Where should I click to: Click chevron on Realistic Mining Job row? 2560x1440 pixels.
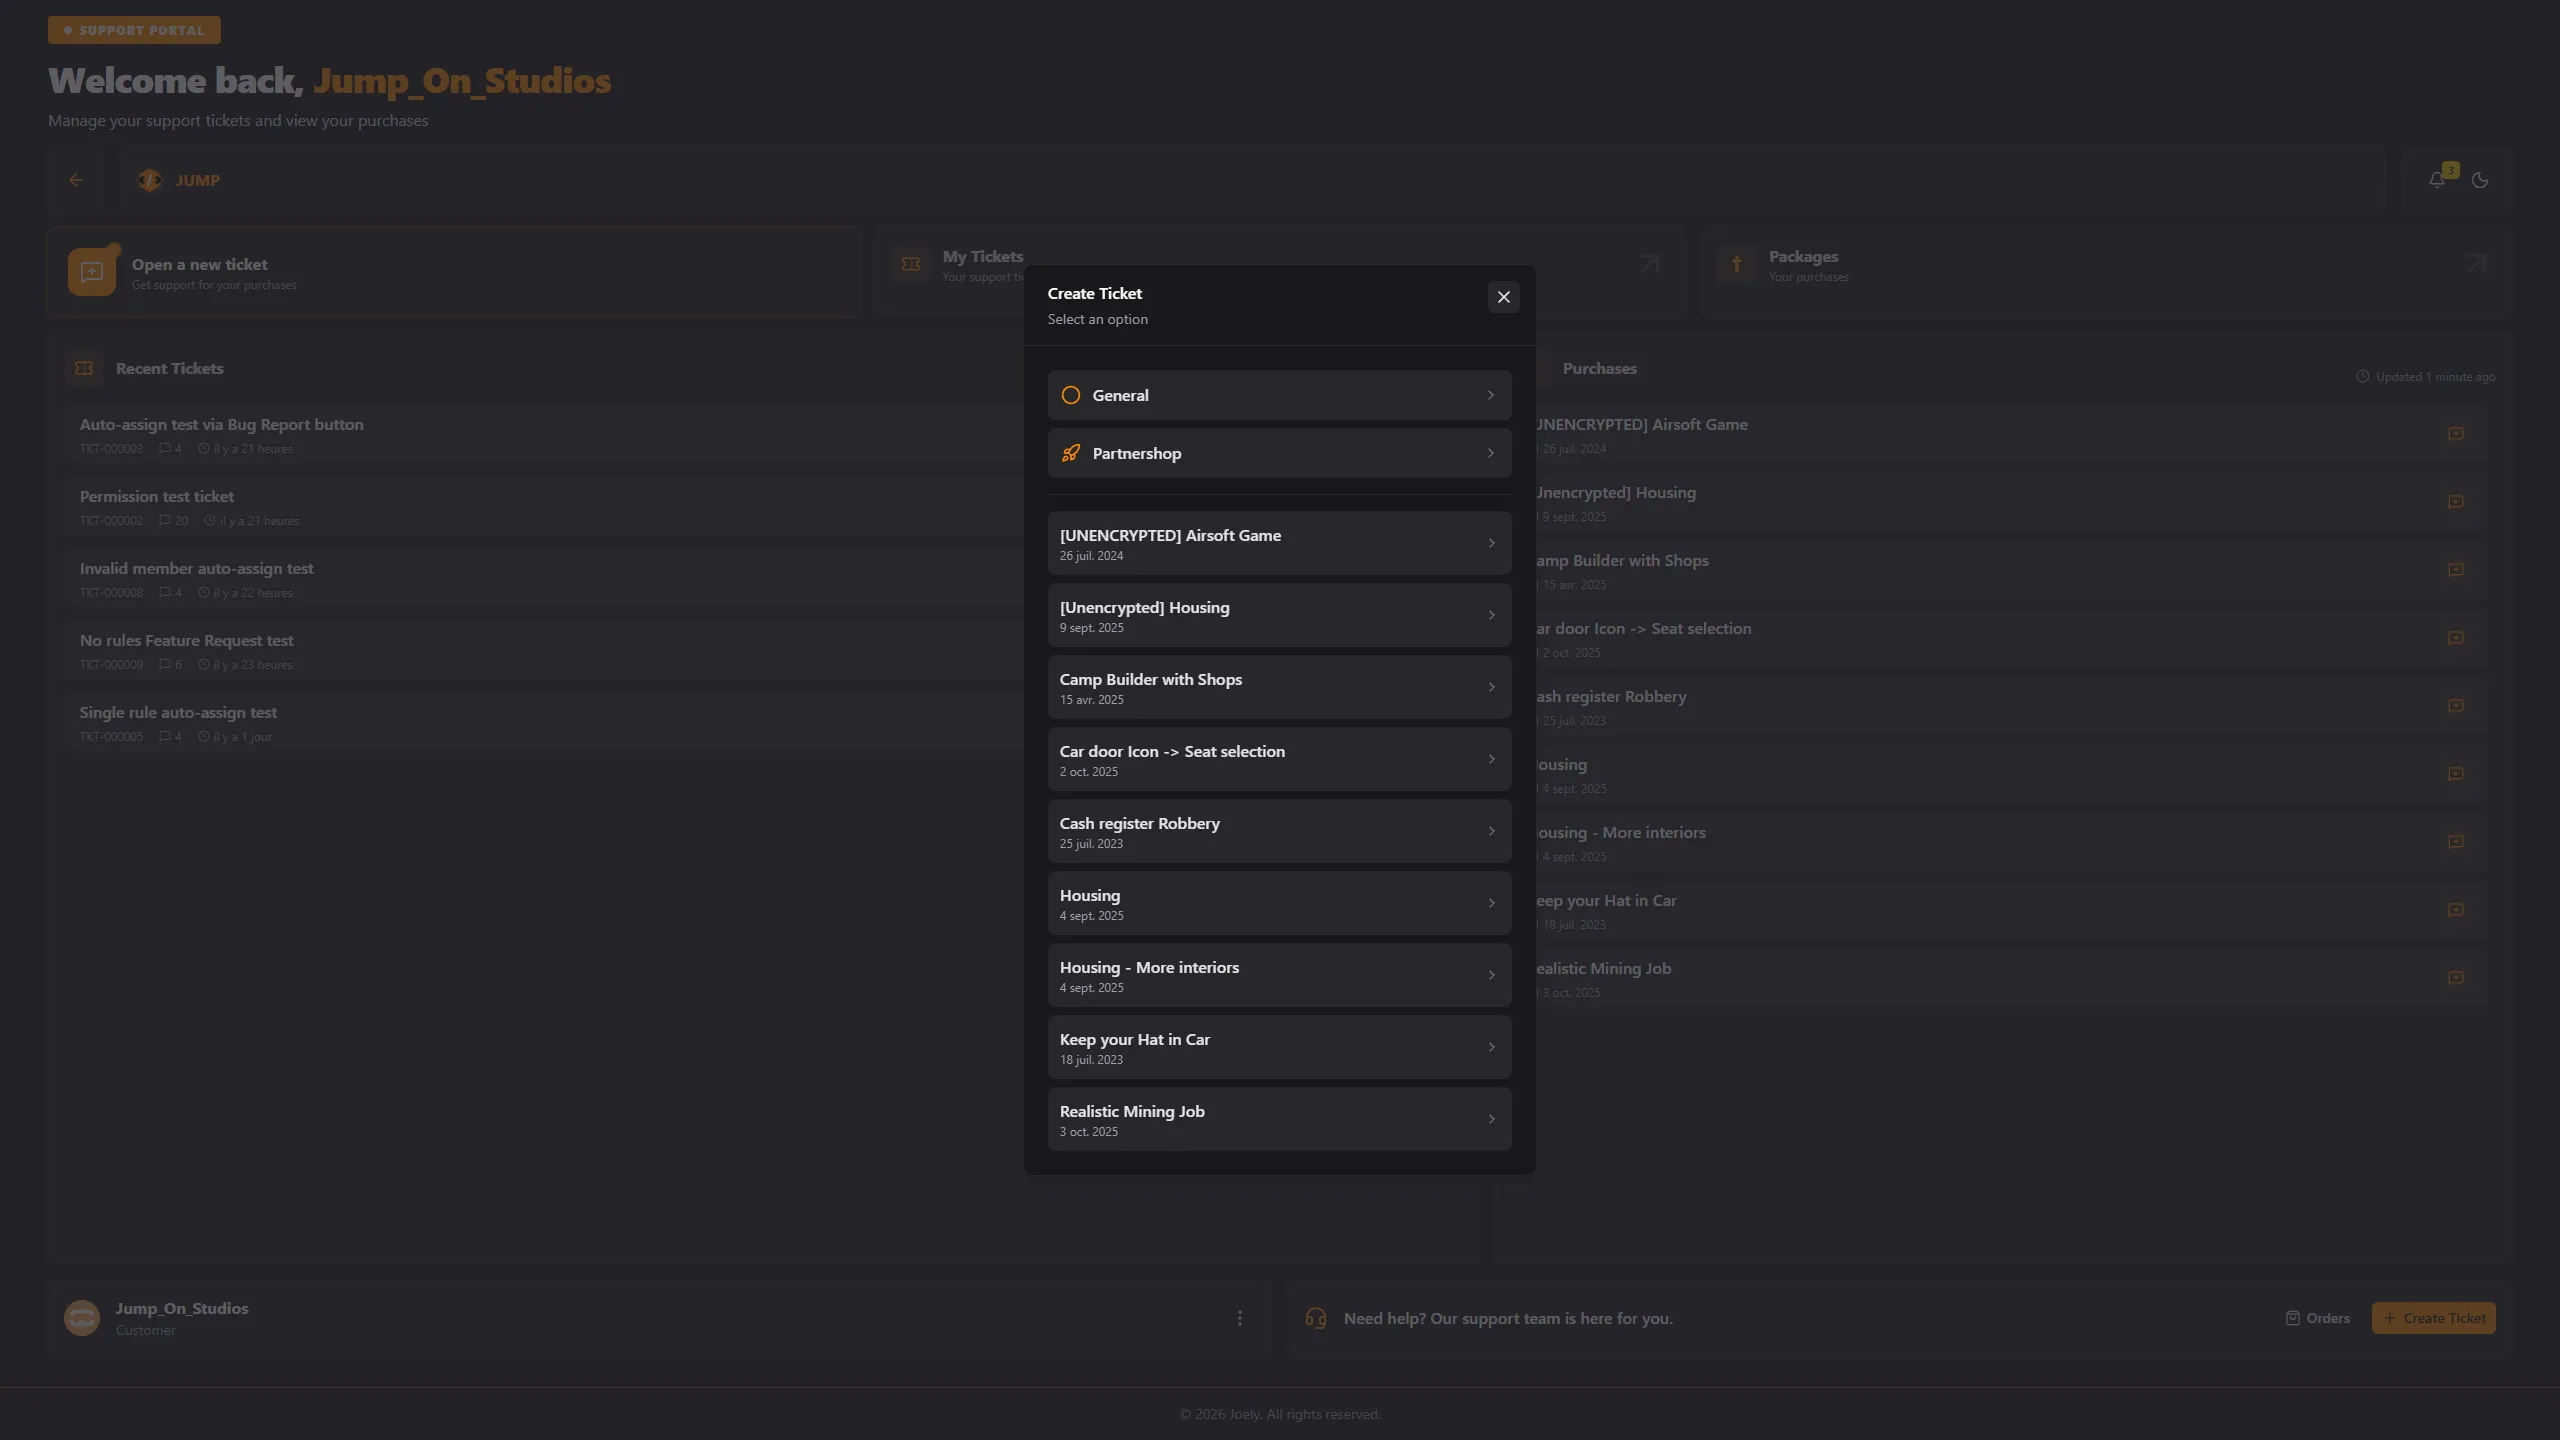1491,1119
